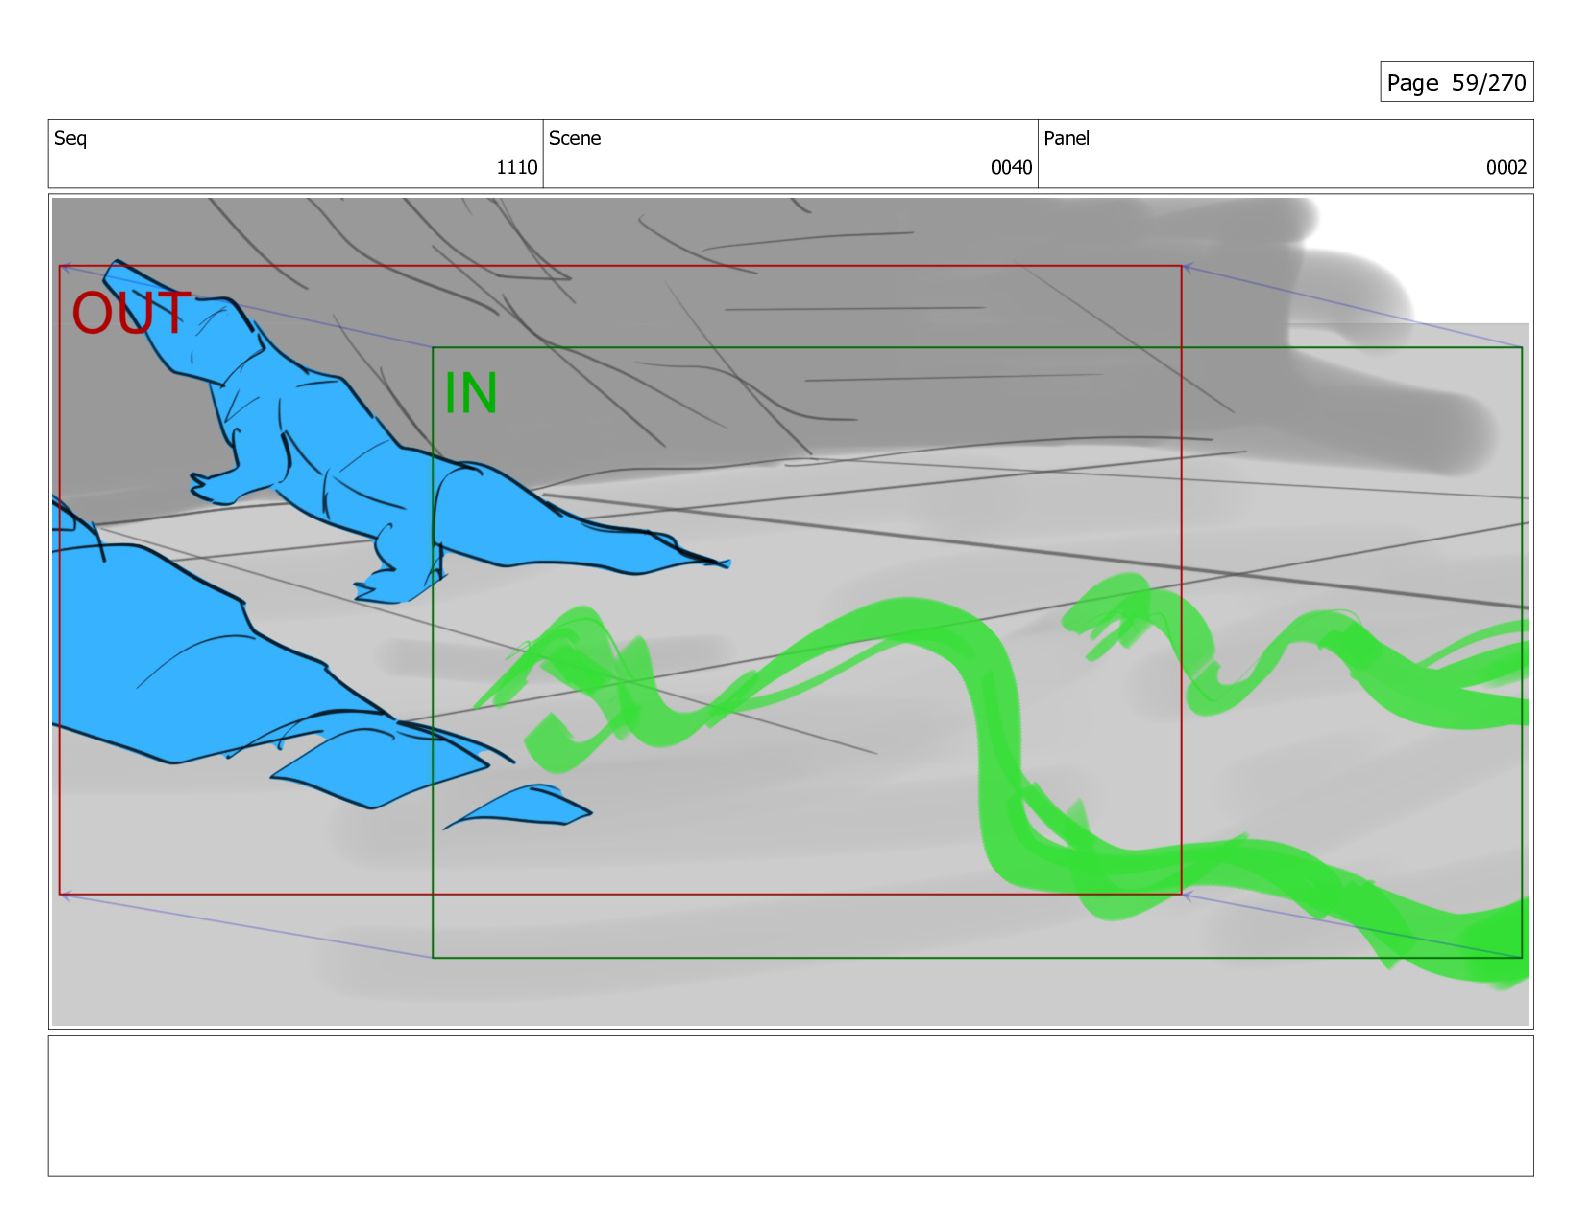Click the Page 59/270 label
This screenshot has width=1584, height=1224.
pos(1456,82)
